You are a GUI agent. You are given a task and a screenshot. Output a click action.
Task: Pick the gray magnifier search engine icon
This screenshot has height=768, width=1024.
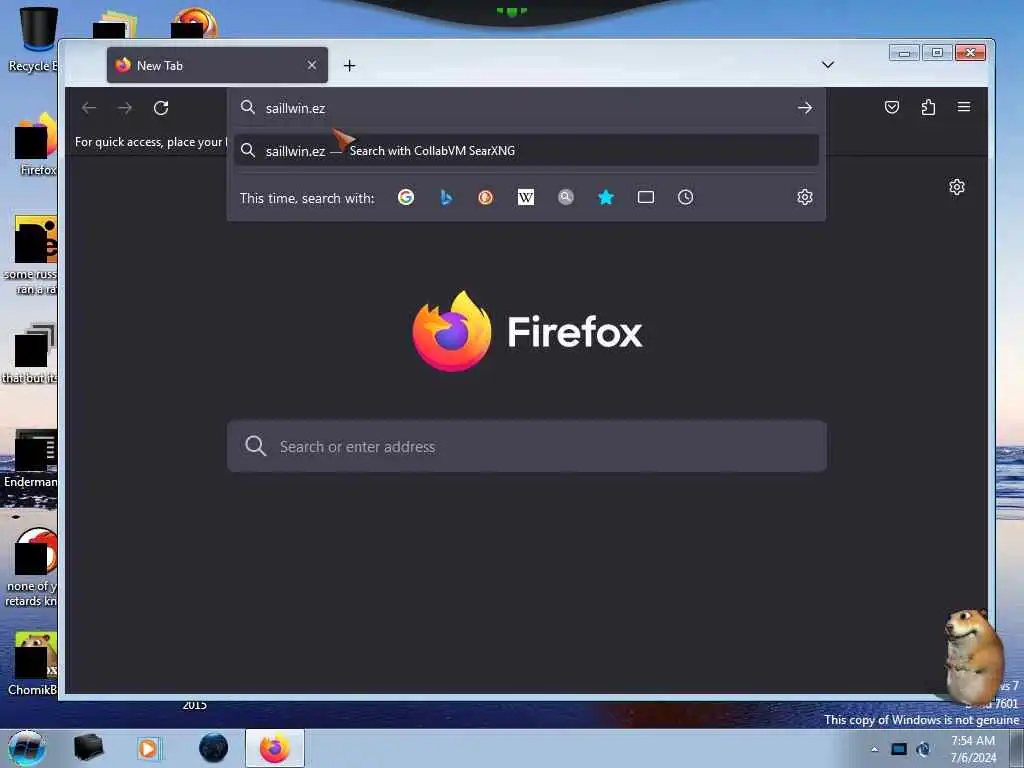point(566,197)
